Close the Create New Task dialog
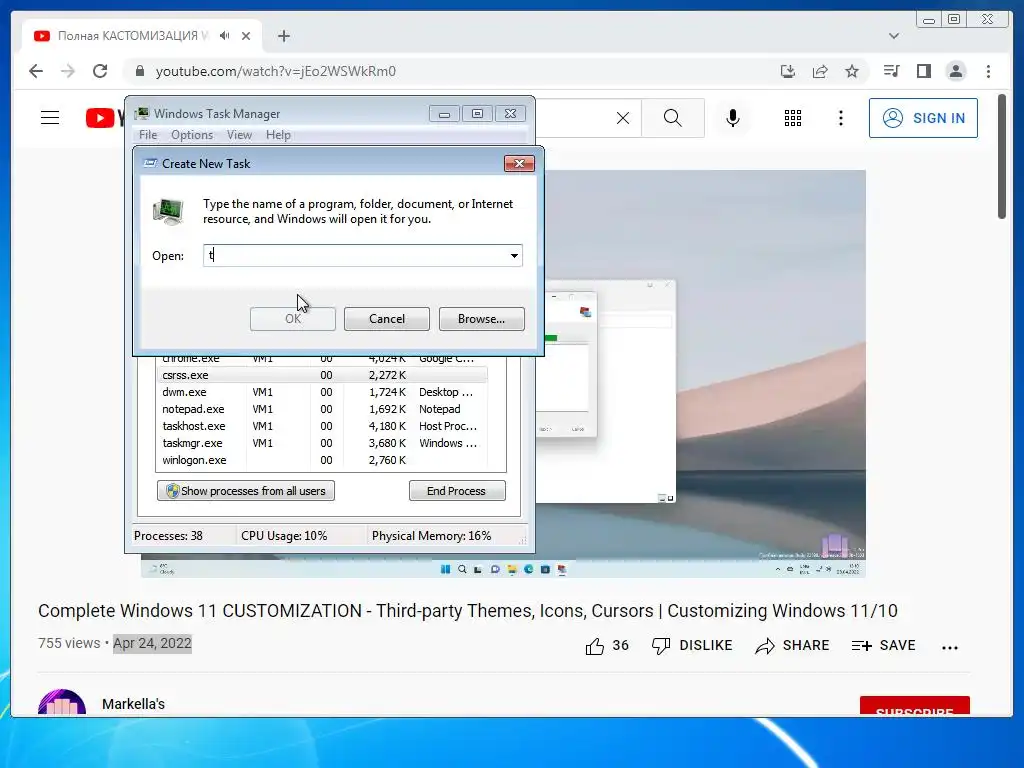Image resolution: width=1024 pixels, height=768 pixels. tap(519, 163)
